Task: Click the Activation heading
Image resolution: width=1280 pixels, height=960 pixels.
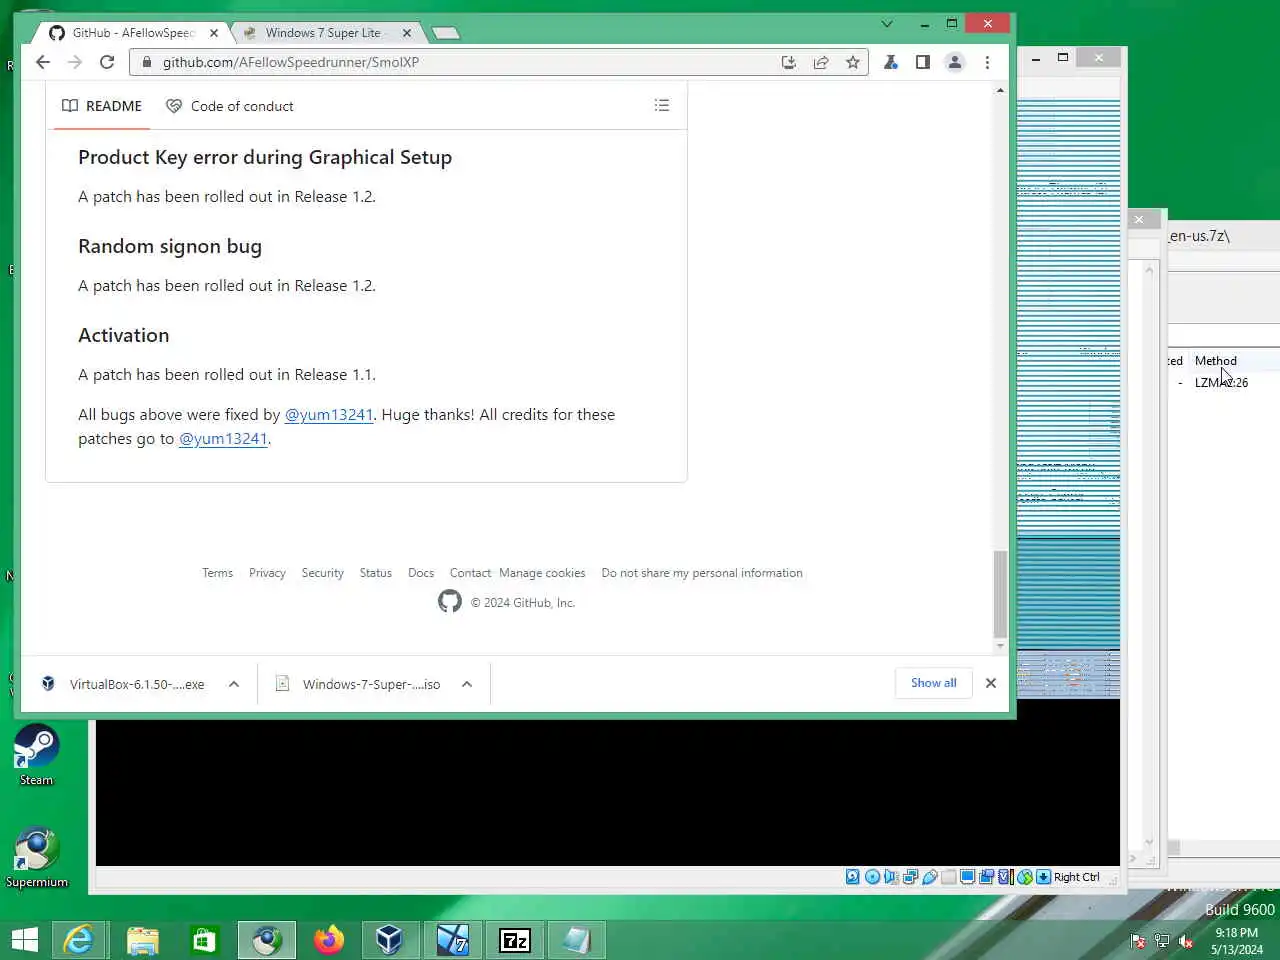Action: (x=124, y=335)
